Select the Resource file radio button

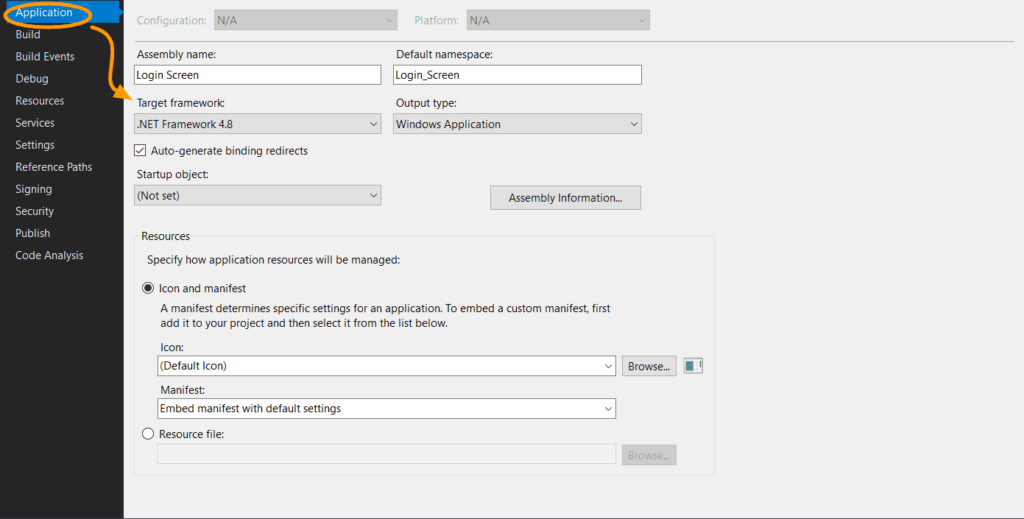pos(148,433)
